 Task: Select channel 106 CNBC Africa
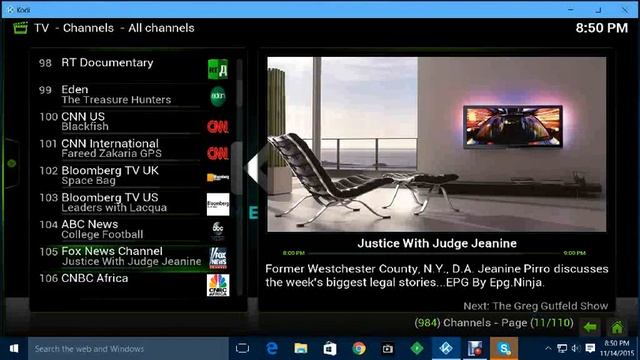(133, 284)
